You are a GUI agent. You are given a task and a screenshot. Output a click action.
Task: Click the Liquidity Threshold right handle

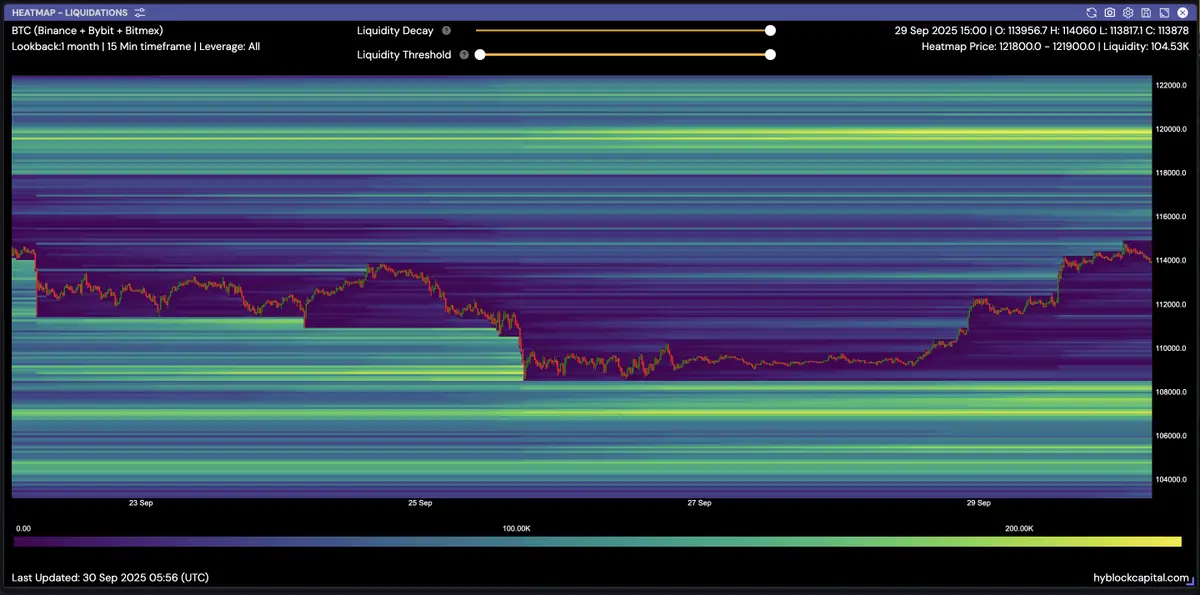click(770, 55)
